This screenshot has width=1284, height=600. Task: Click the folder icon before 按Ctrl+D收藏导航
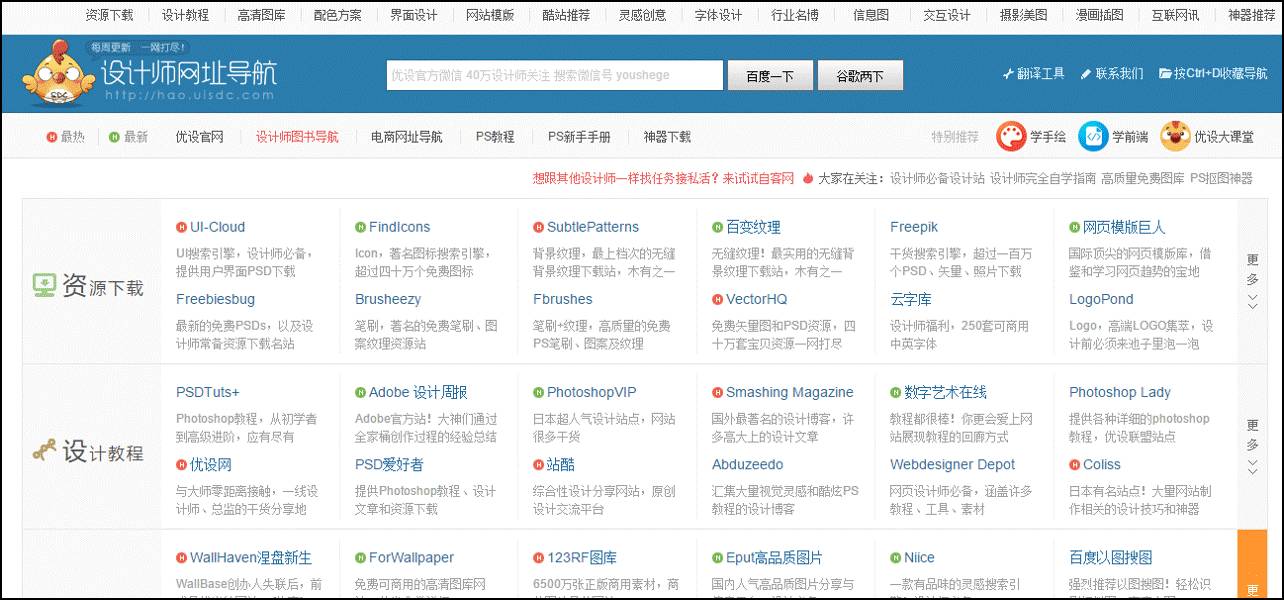tap(1166, 73)
